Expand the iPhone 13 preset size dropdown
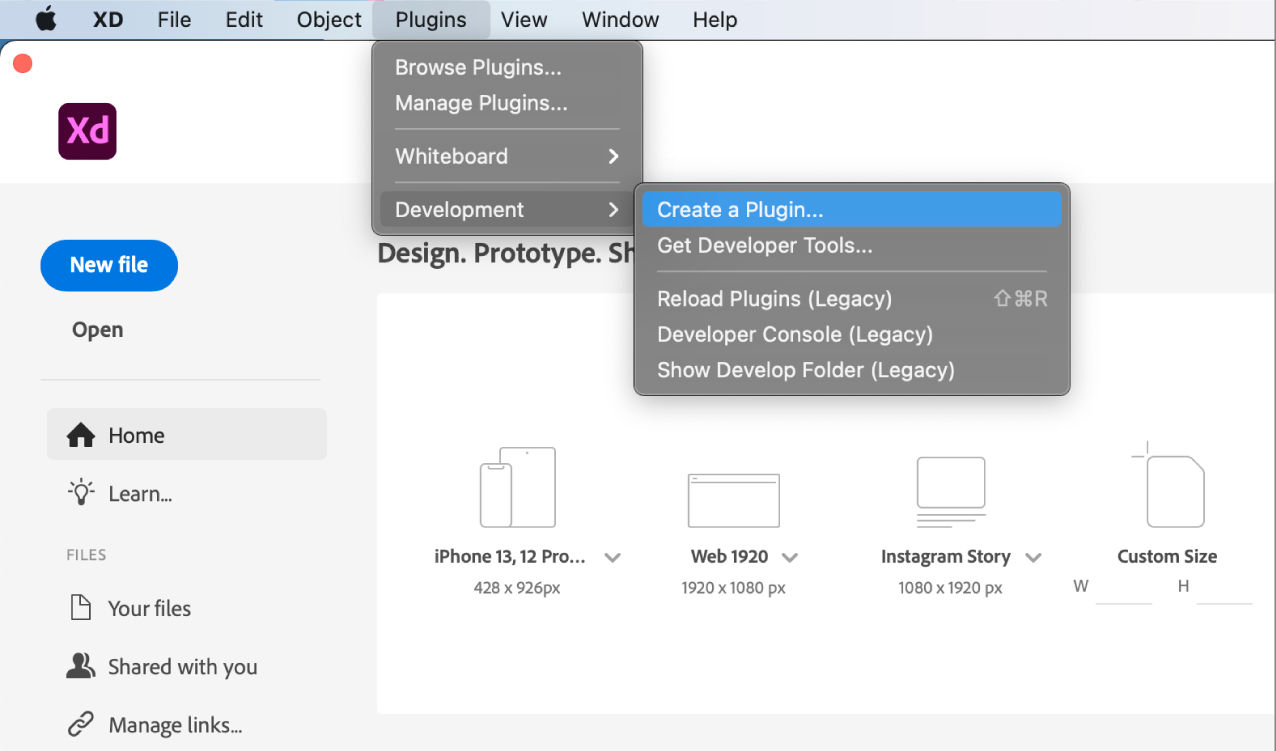Screen dimensions: 1276x751 pyautogui.click(x=612, y=557)
